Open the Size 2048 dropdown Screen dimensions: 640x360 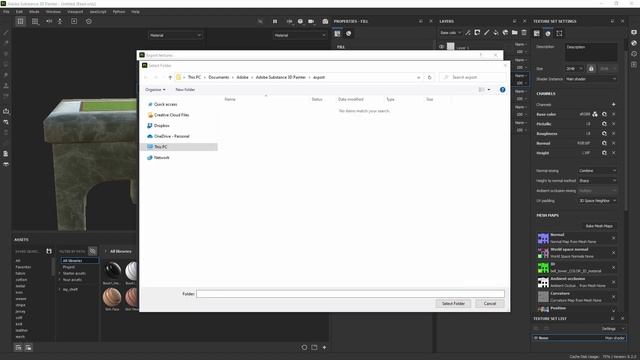tap(574, 69)
